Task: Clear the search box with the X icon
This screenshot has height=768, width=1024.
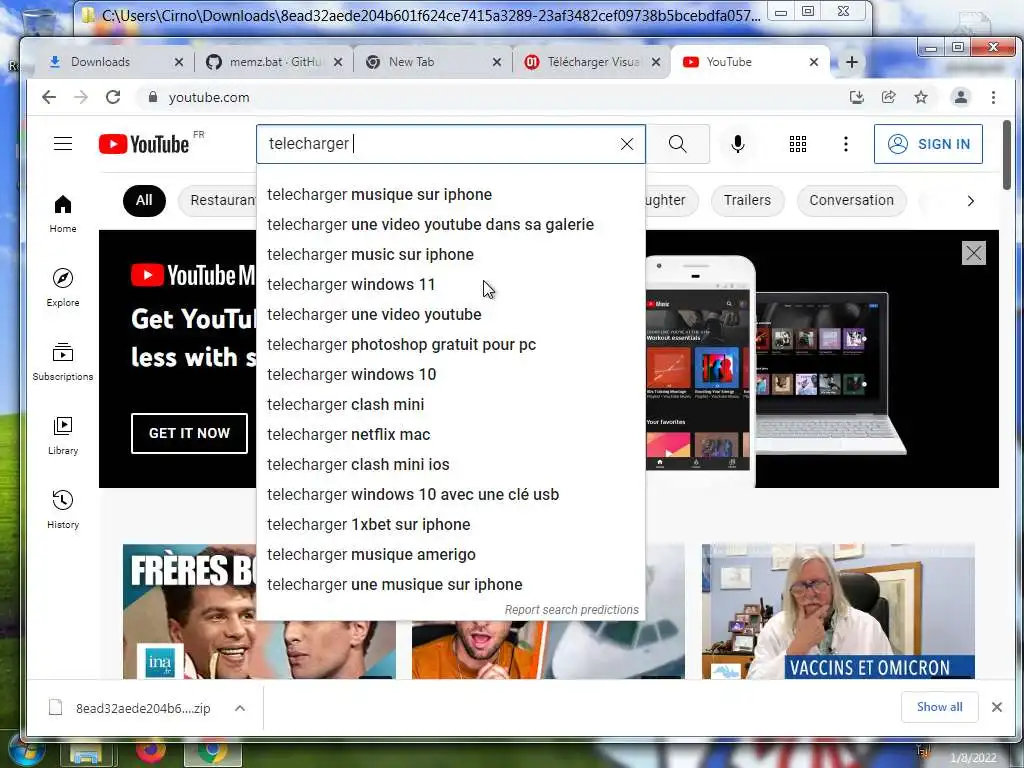Action: [x=627, y=144]
